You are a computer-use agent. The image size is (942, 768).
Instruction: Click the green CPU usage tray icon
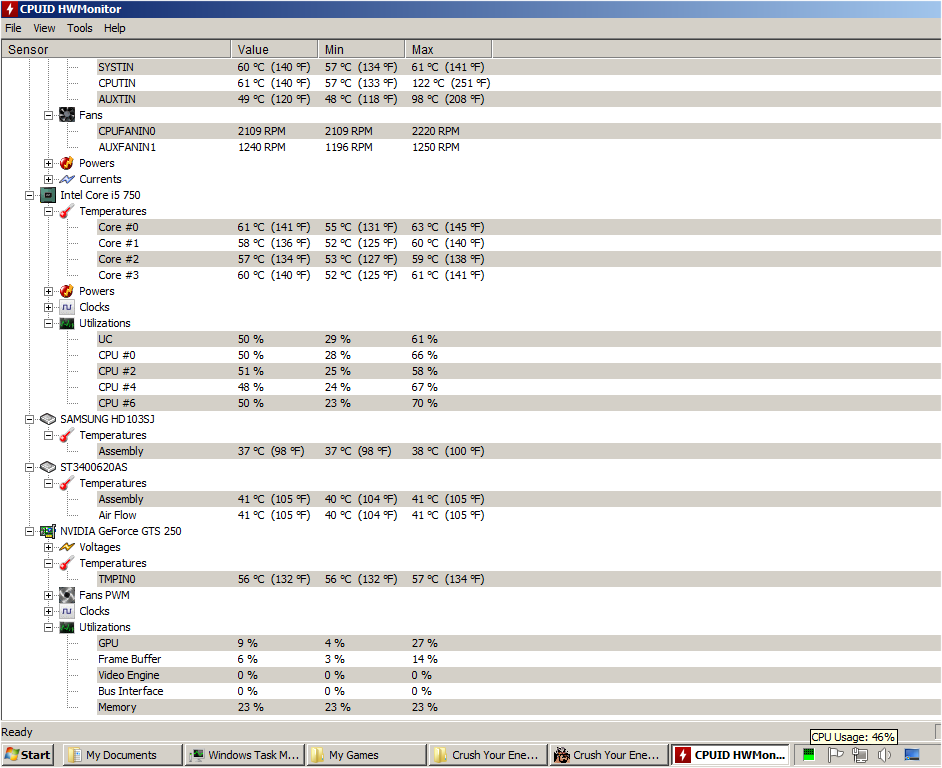tap(808, 754)
